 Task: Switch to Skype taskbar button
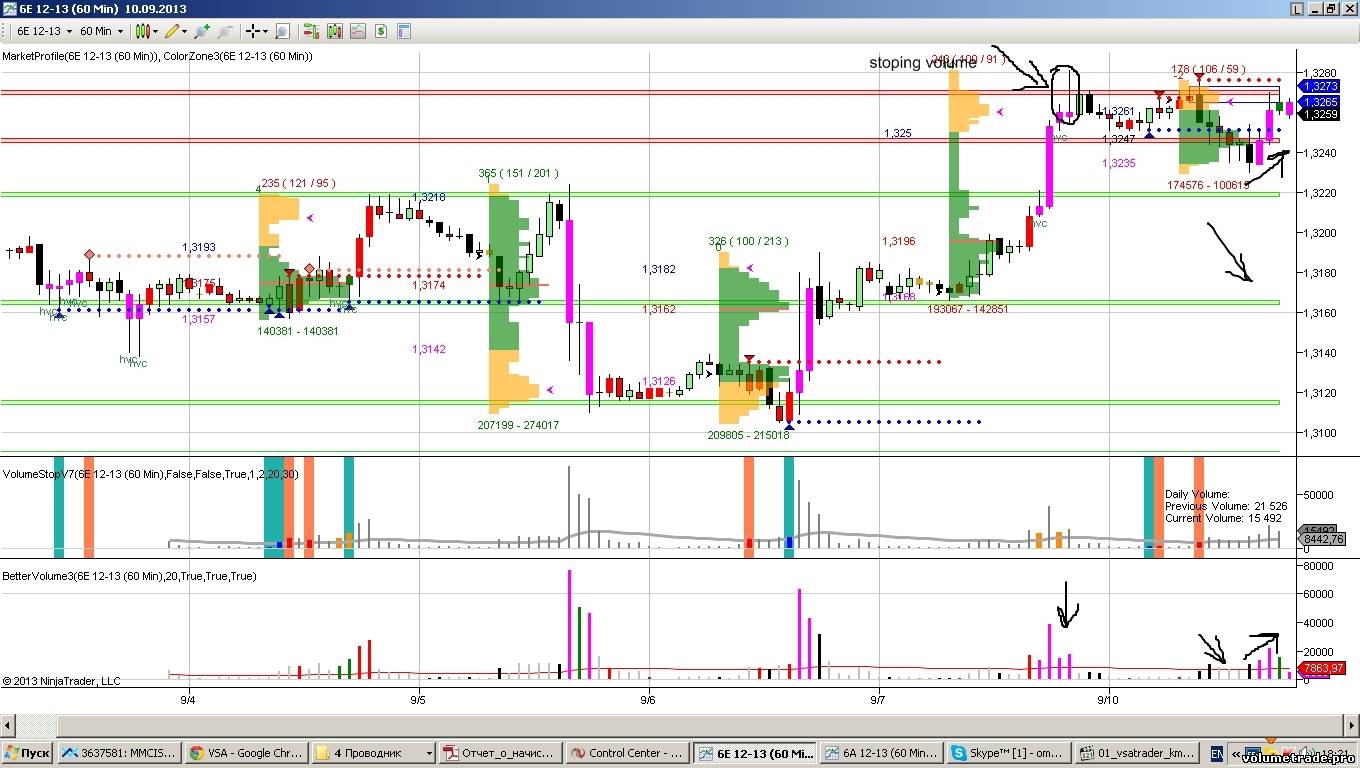pos(1007,753)
